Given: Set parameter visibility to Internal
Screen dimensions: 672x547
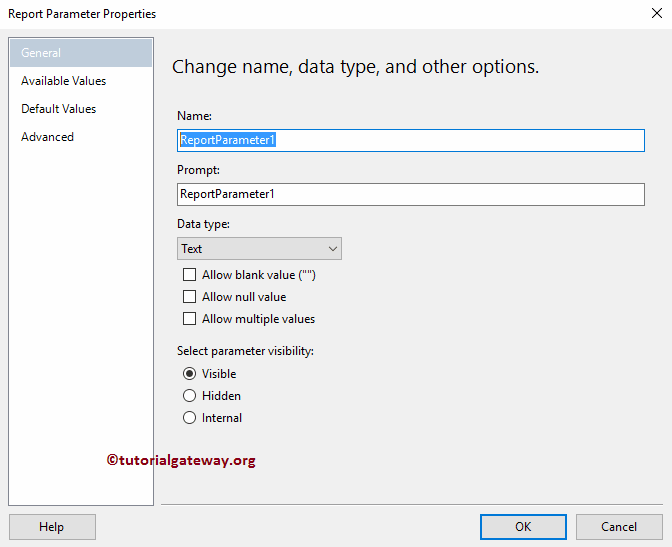Looking at the screenshot, I should 190,418.
